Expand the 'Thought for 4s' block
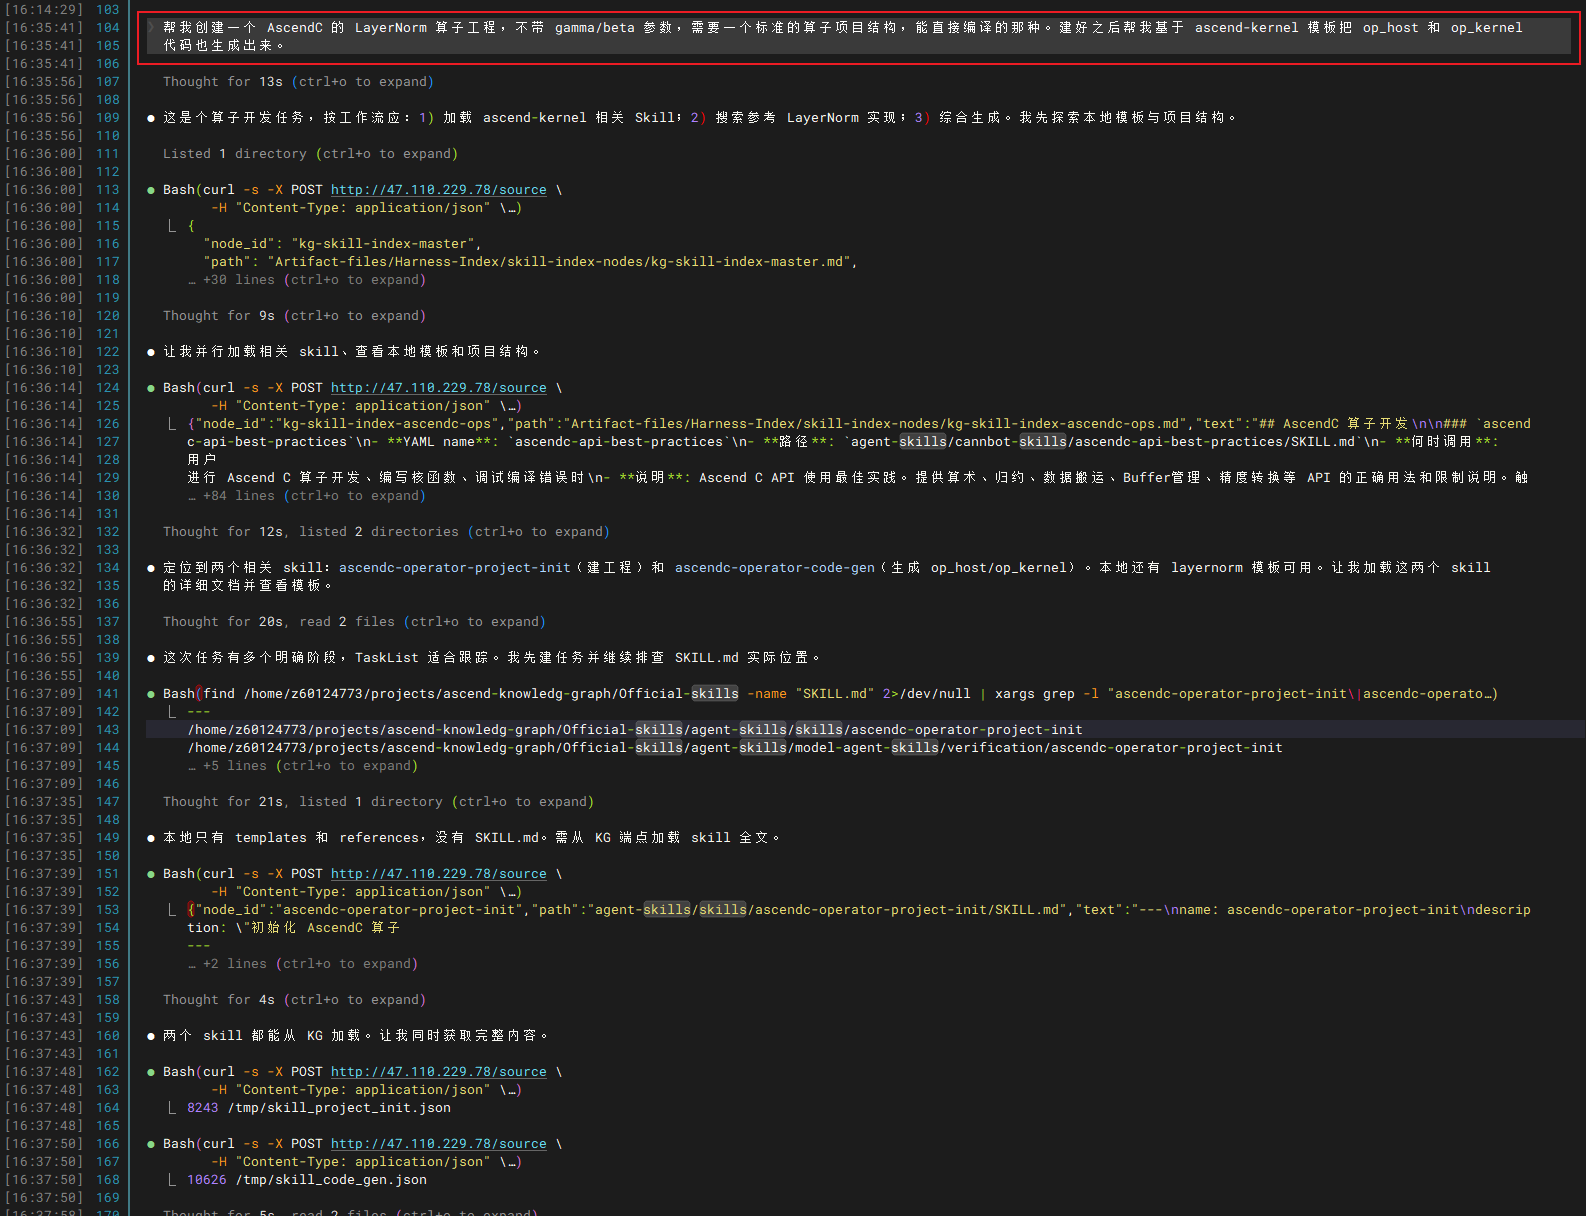1586x1216 pixels. 294,1000
